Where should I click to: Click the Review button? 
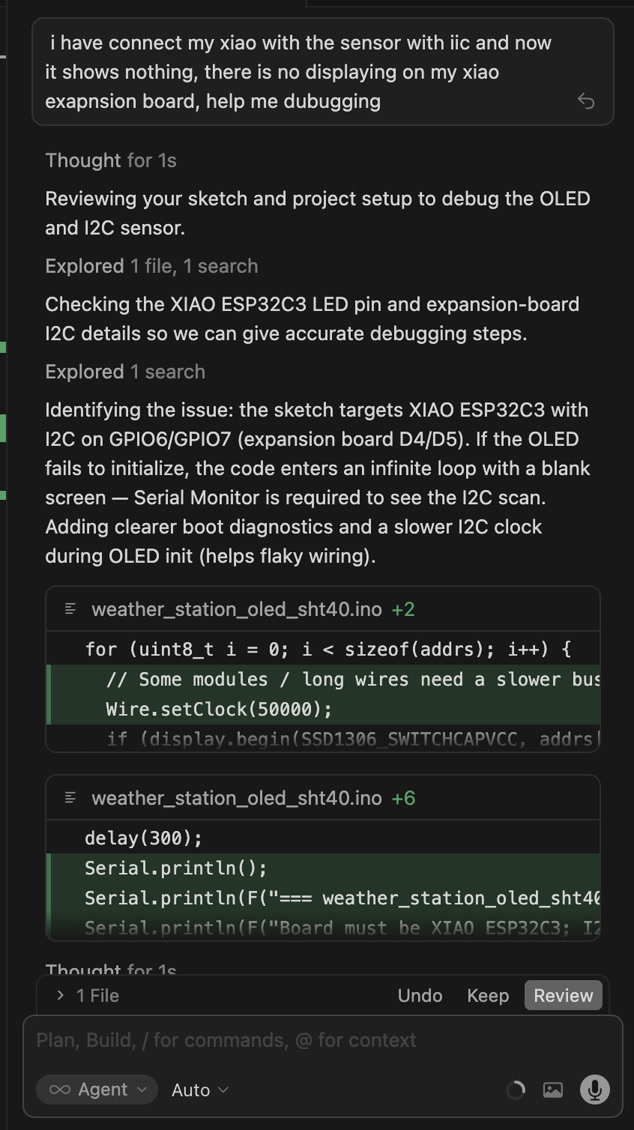[563, 995]
